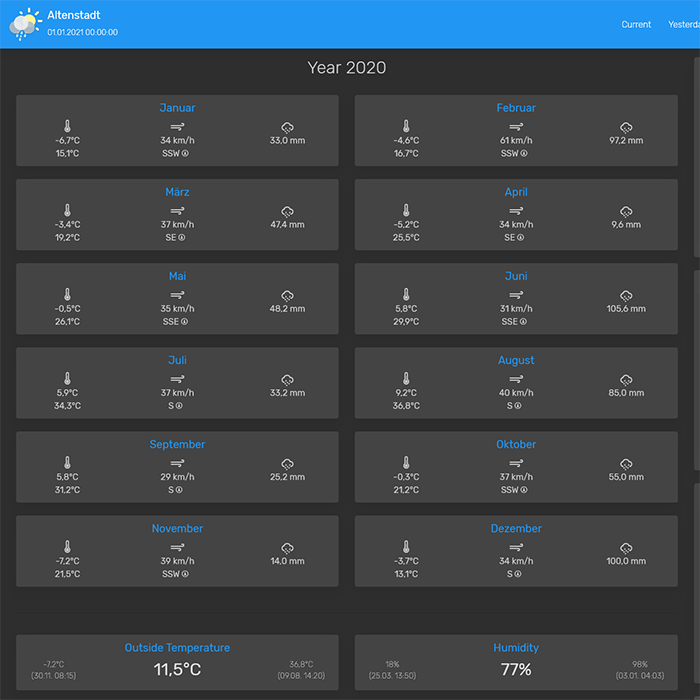Screen dimensions: 700x700
Task: Open the Mai month link
Action: (x=177, y=276)
